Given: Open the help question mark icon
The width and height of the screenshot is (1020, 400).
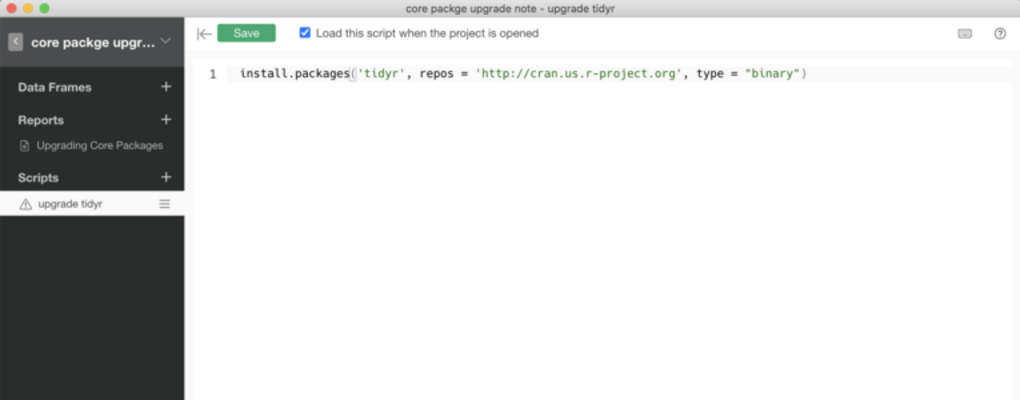Looking at the screenshot, I should tap(1000, 34).
